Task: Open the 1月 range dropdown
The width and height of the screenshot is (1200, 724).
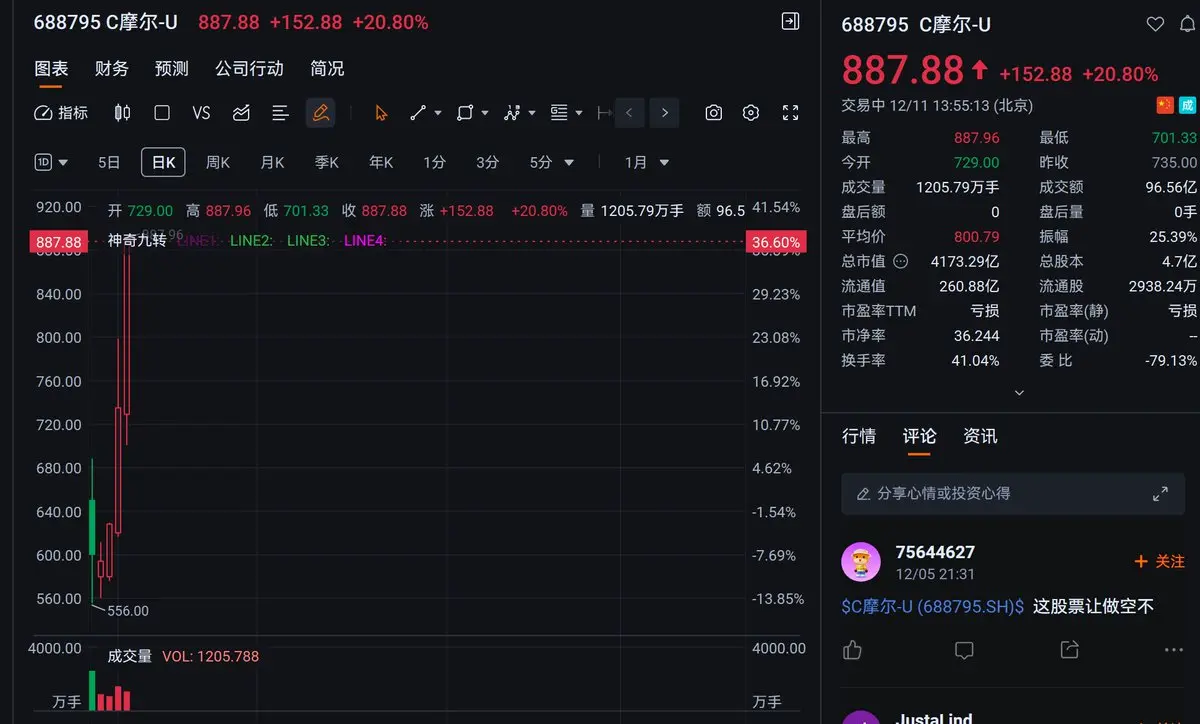Action: pos(647,162)
